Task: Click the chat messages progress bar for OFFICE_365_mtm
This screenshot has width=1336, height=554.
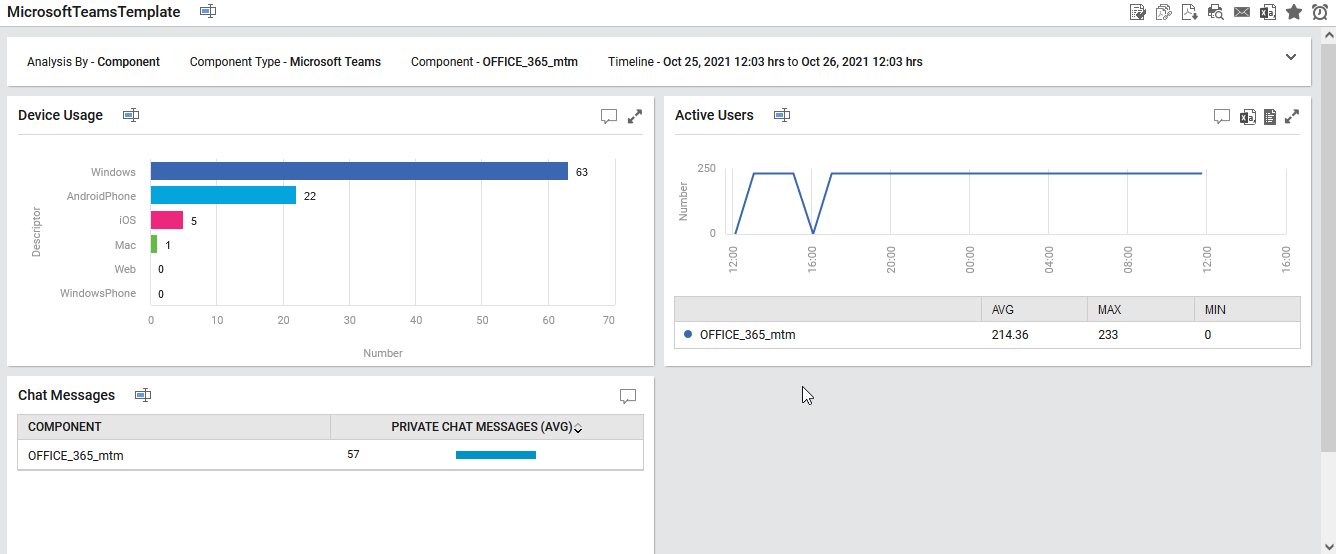Action: [x=496, y=455]
